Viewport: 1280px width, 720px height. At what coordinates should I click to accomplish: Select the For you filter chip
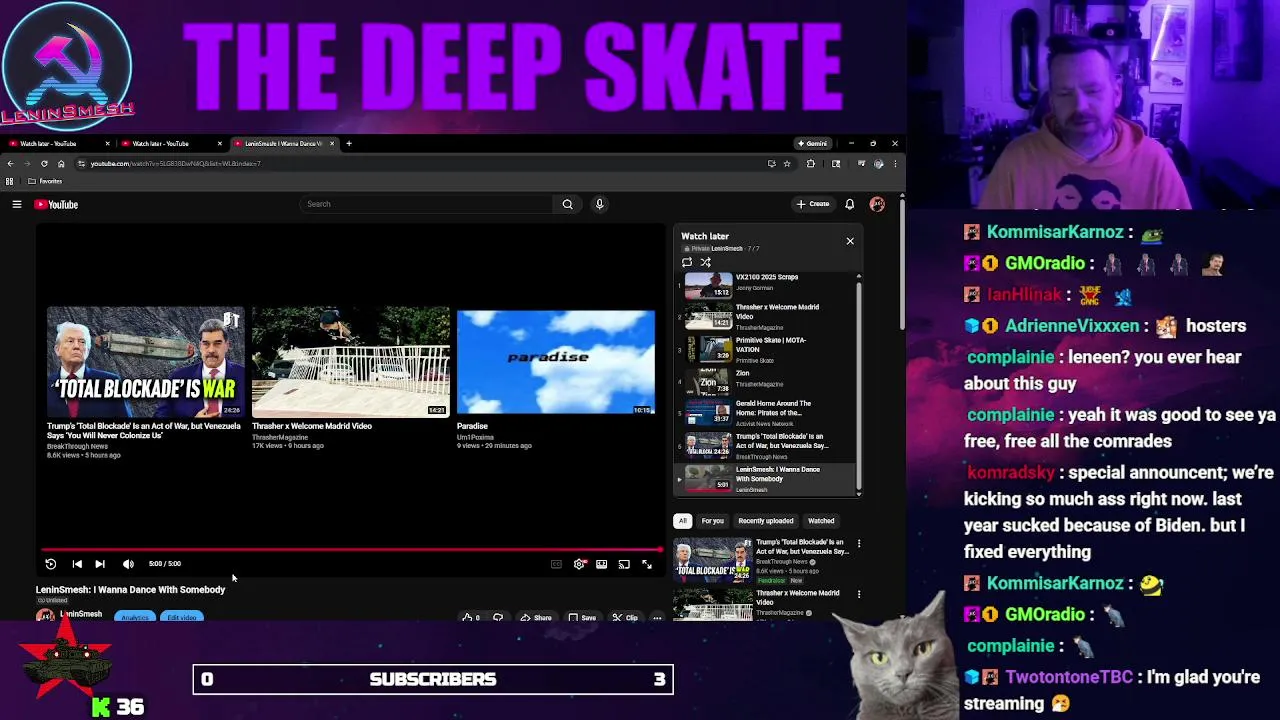pos(712,521)
